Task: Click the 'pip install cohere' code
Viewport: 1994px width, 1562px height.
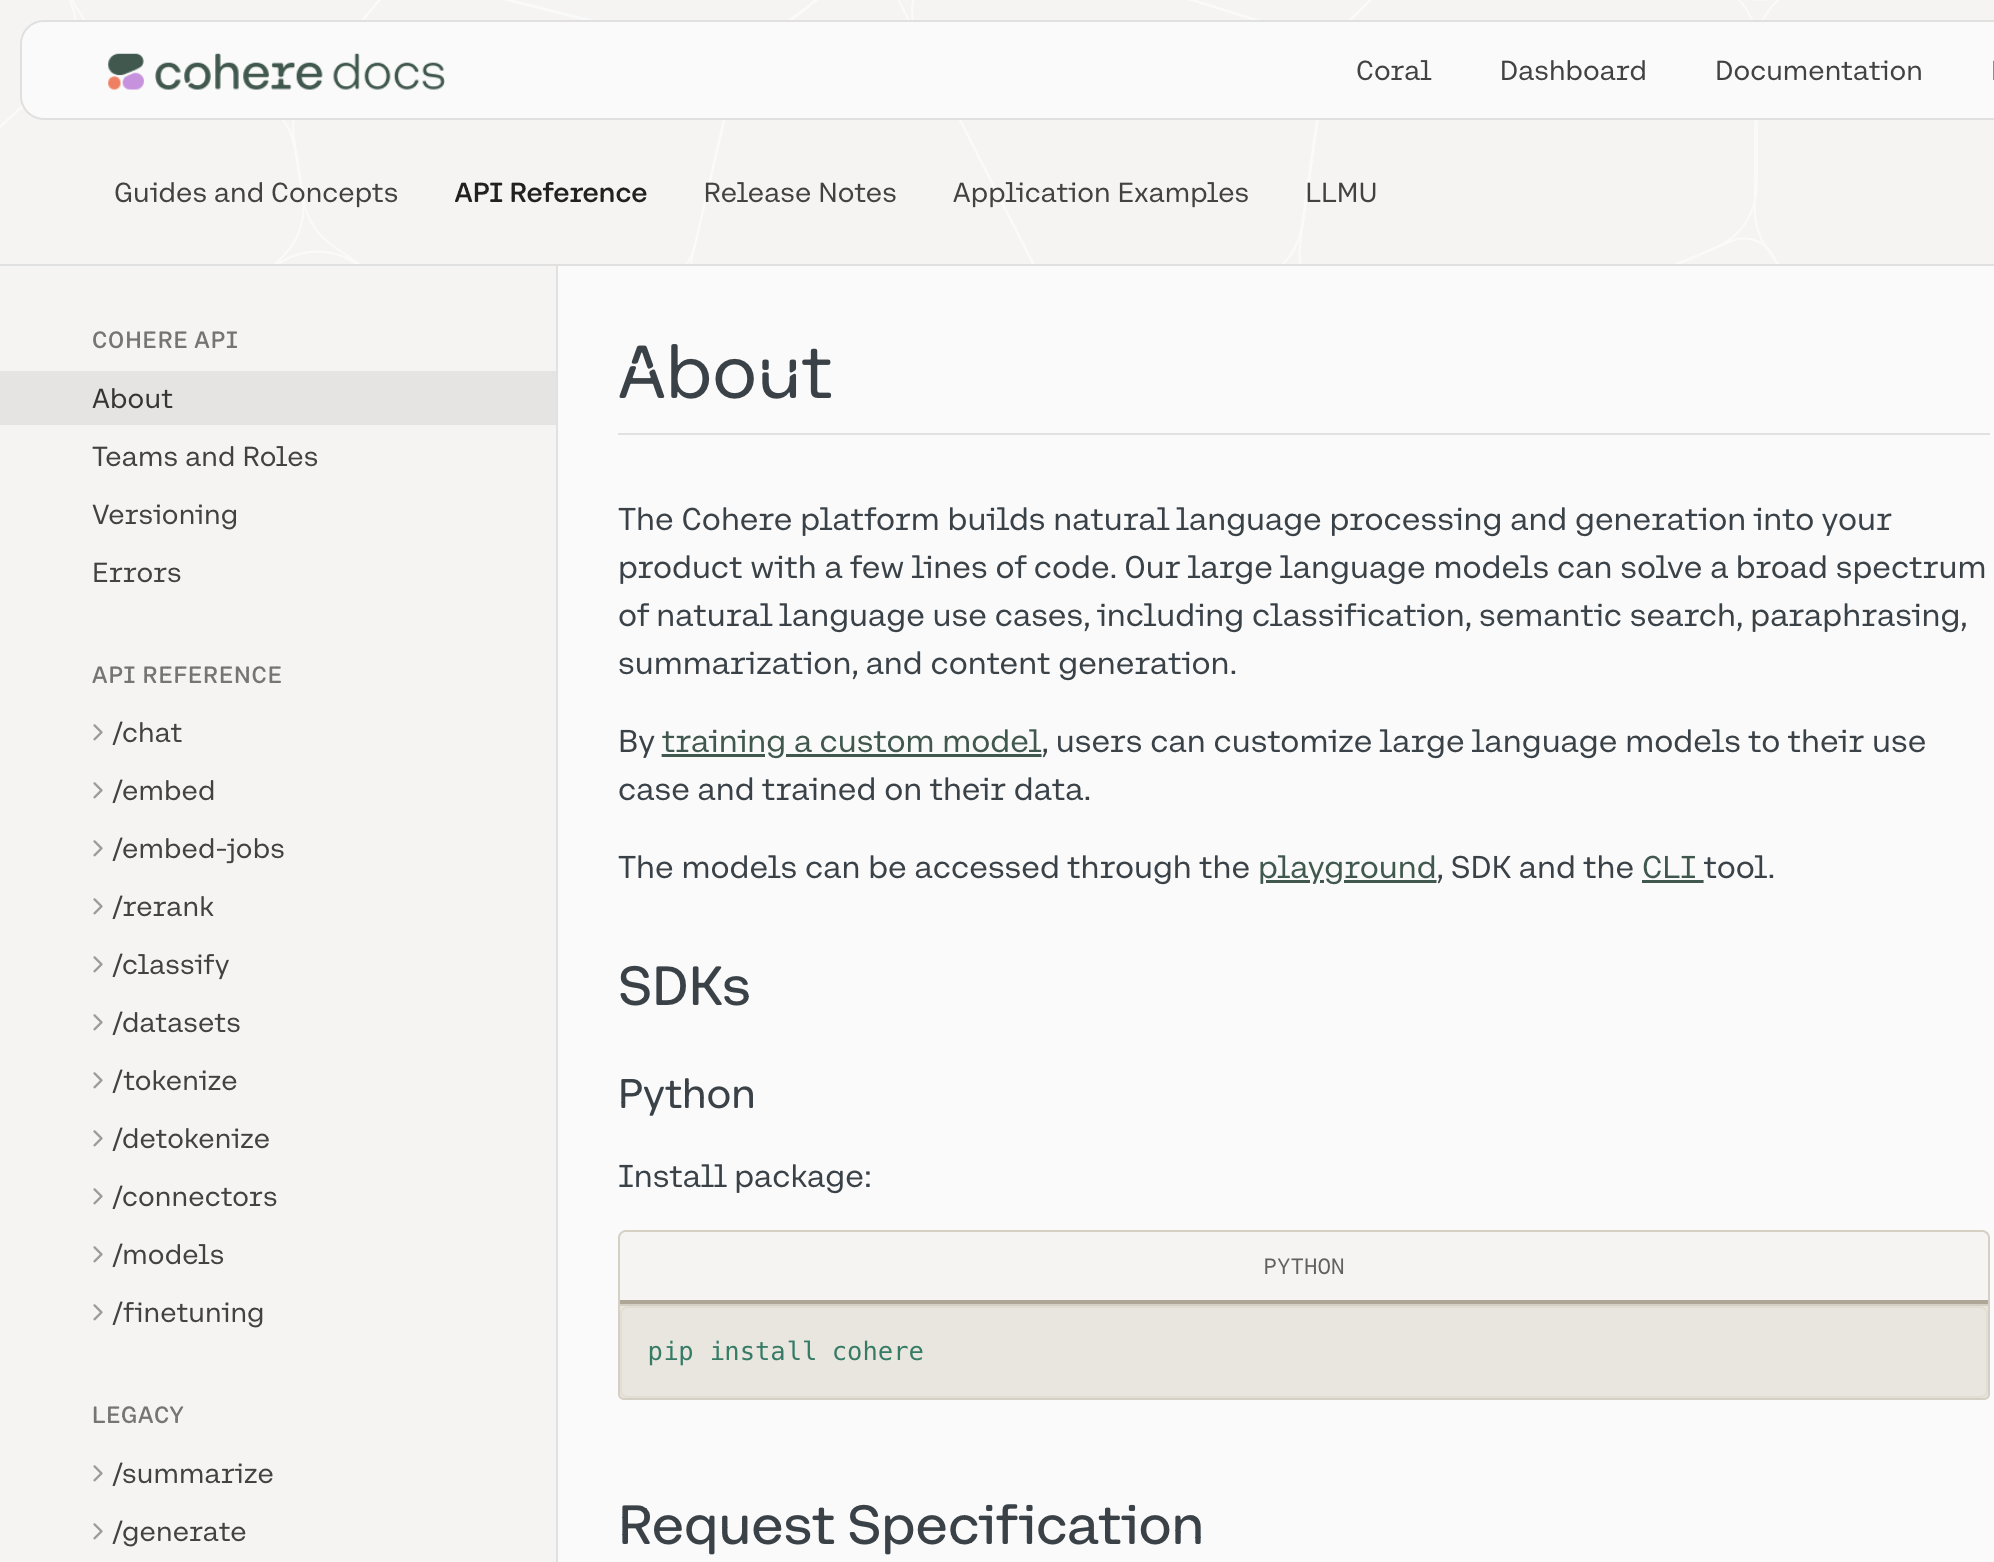Action: pyautogui.click(x=785, y=1352)
